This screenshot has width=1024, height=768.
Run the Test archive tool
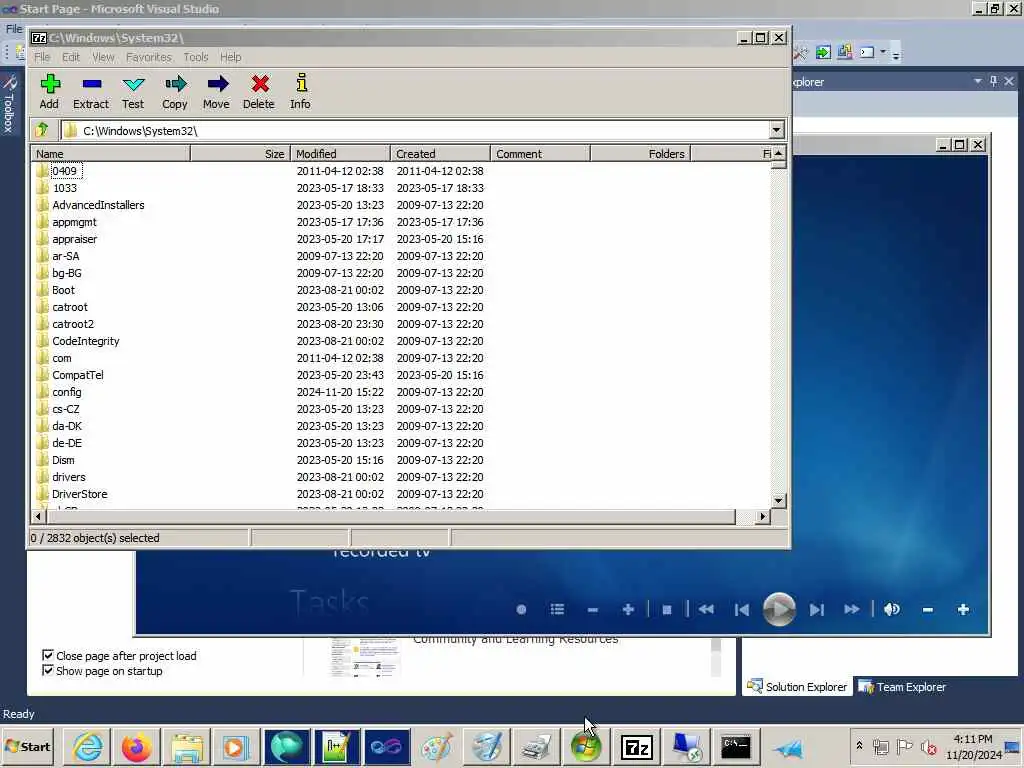pos(133,91)
